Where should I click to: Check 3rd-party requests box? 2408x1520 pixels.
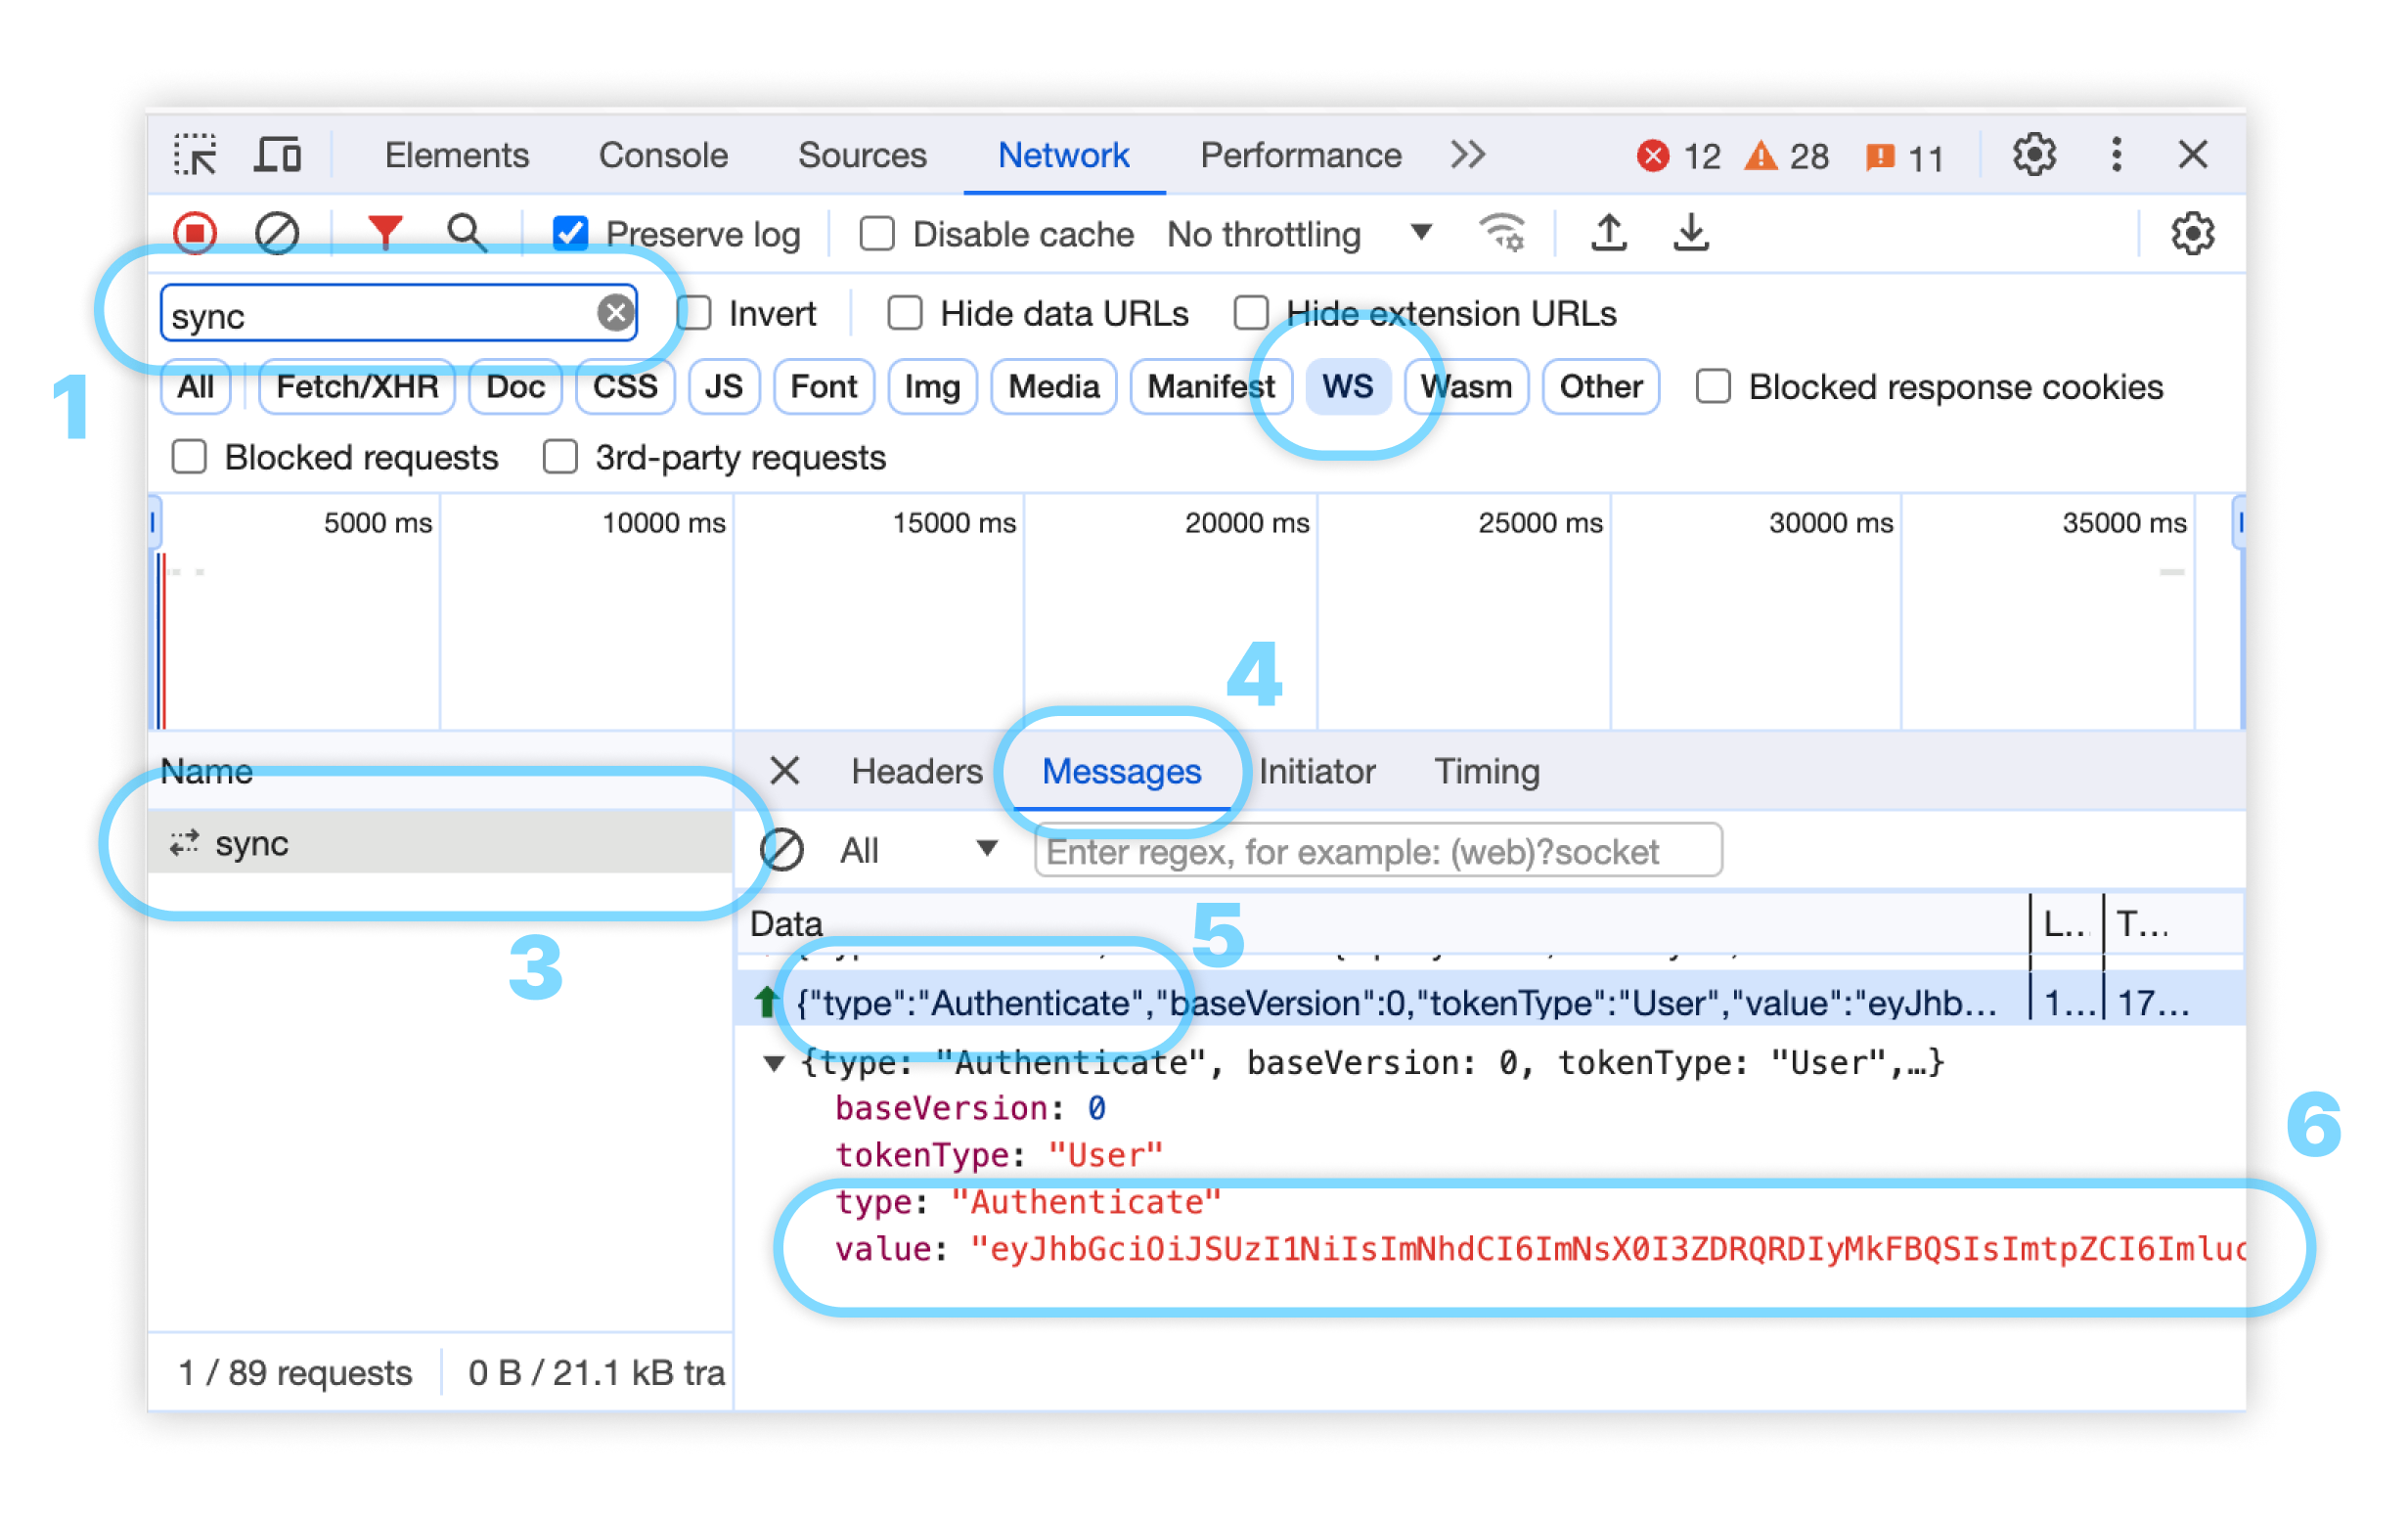[560, 457]
